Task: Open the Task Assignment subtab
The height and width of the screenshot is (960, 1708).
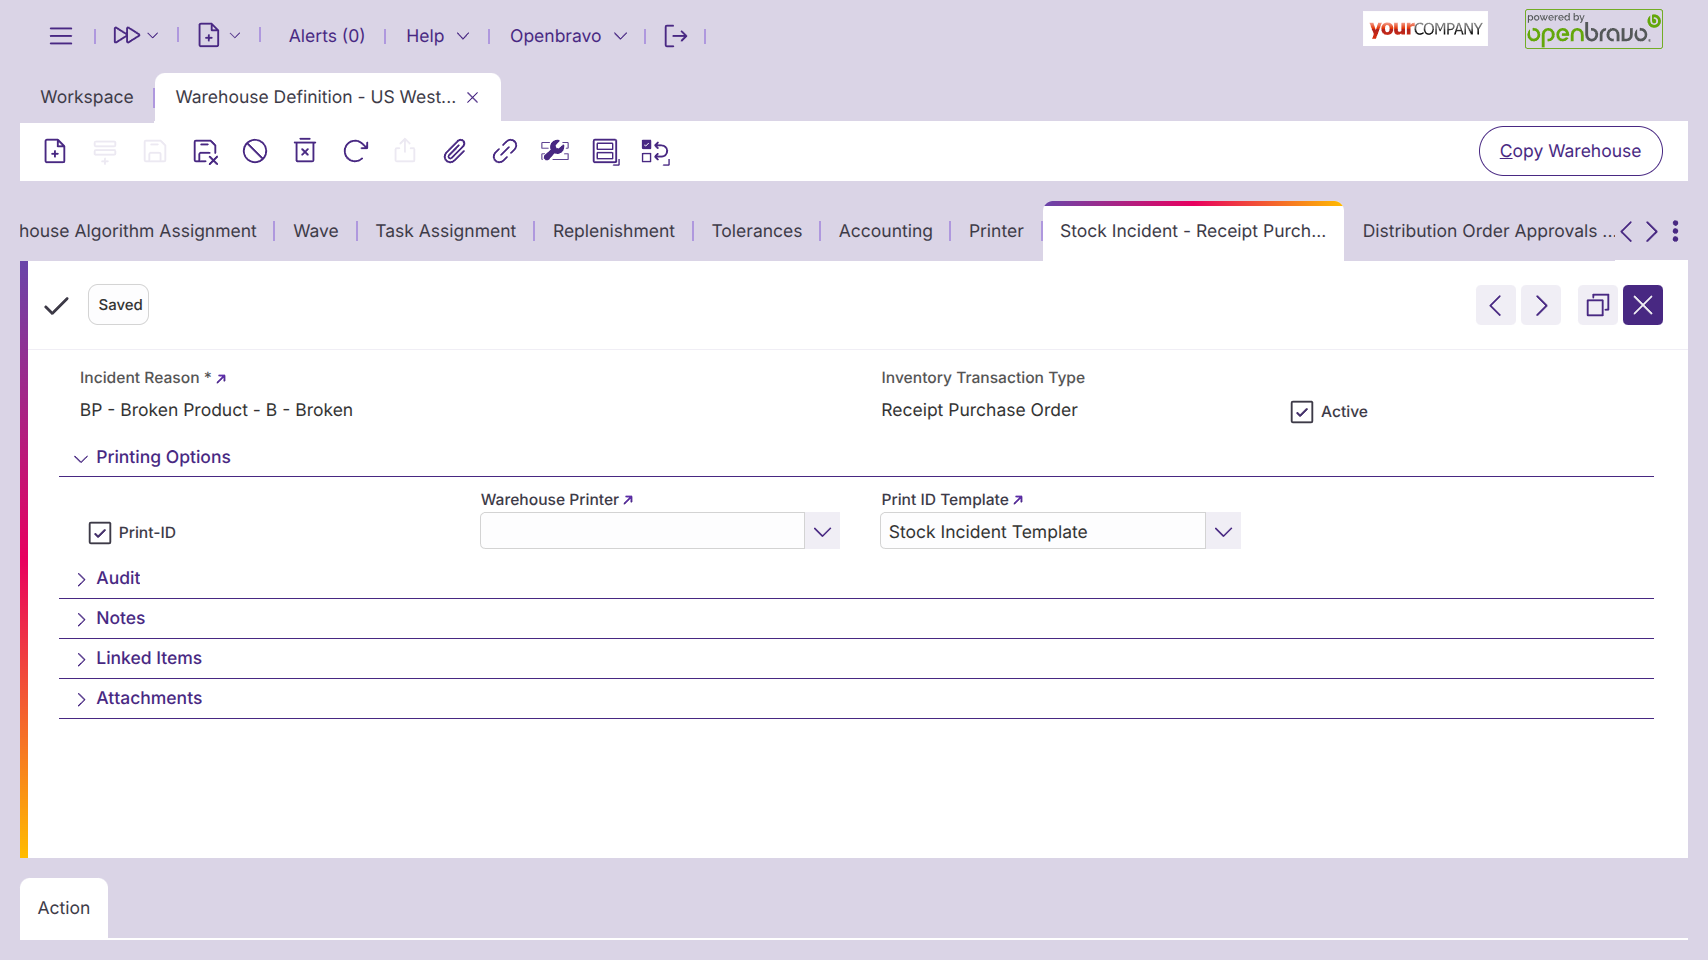Action: click(x=446, y=231)
